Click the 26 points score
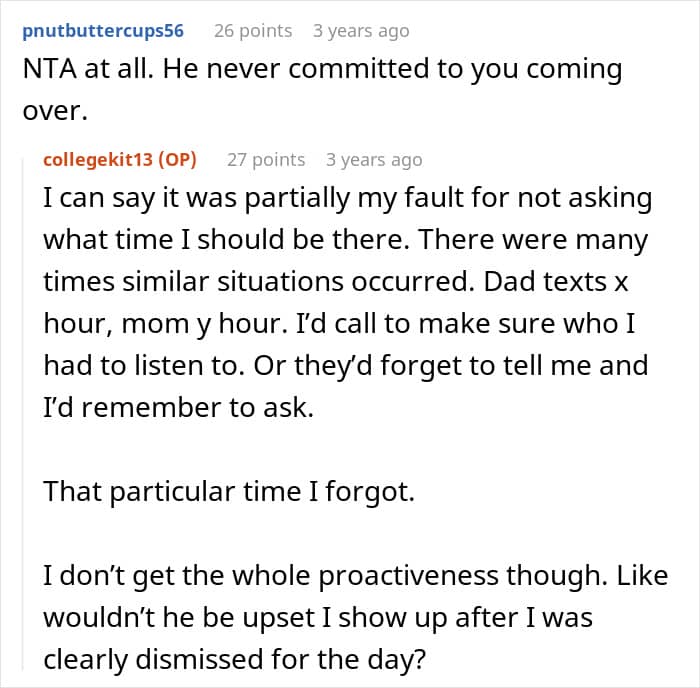The height and width of the screenshot is (688, 700). 252,31
